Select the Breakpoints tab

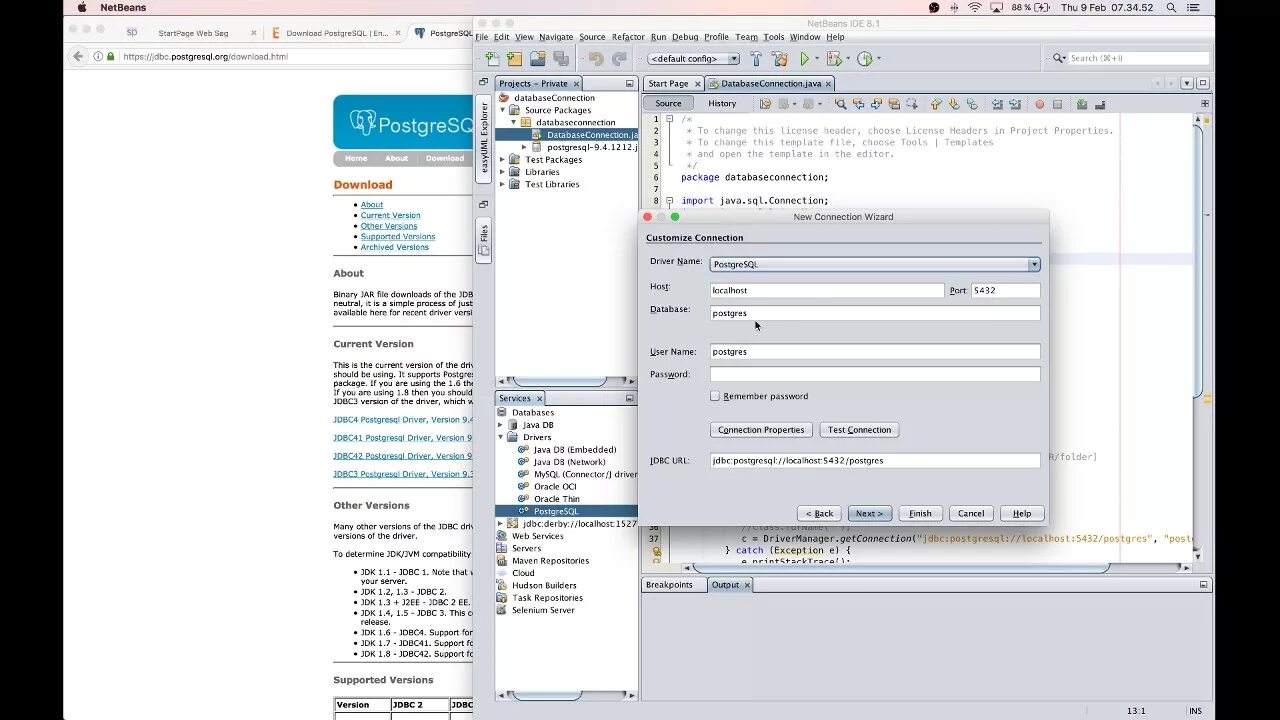(x=669, y=585)
